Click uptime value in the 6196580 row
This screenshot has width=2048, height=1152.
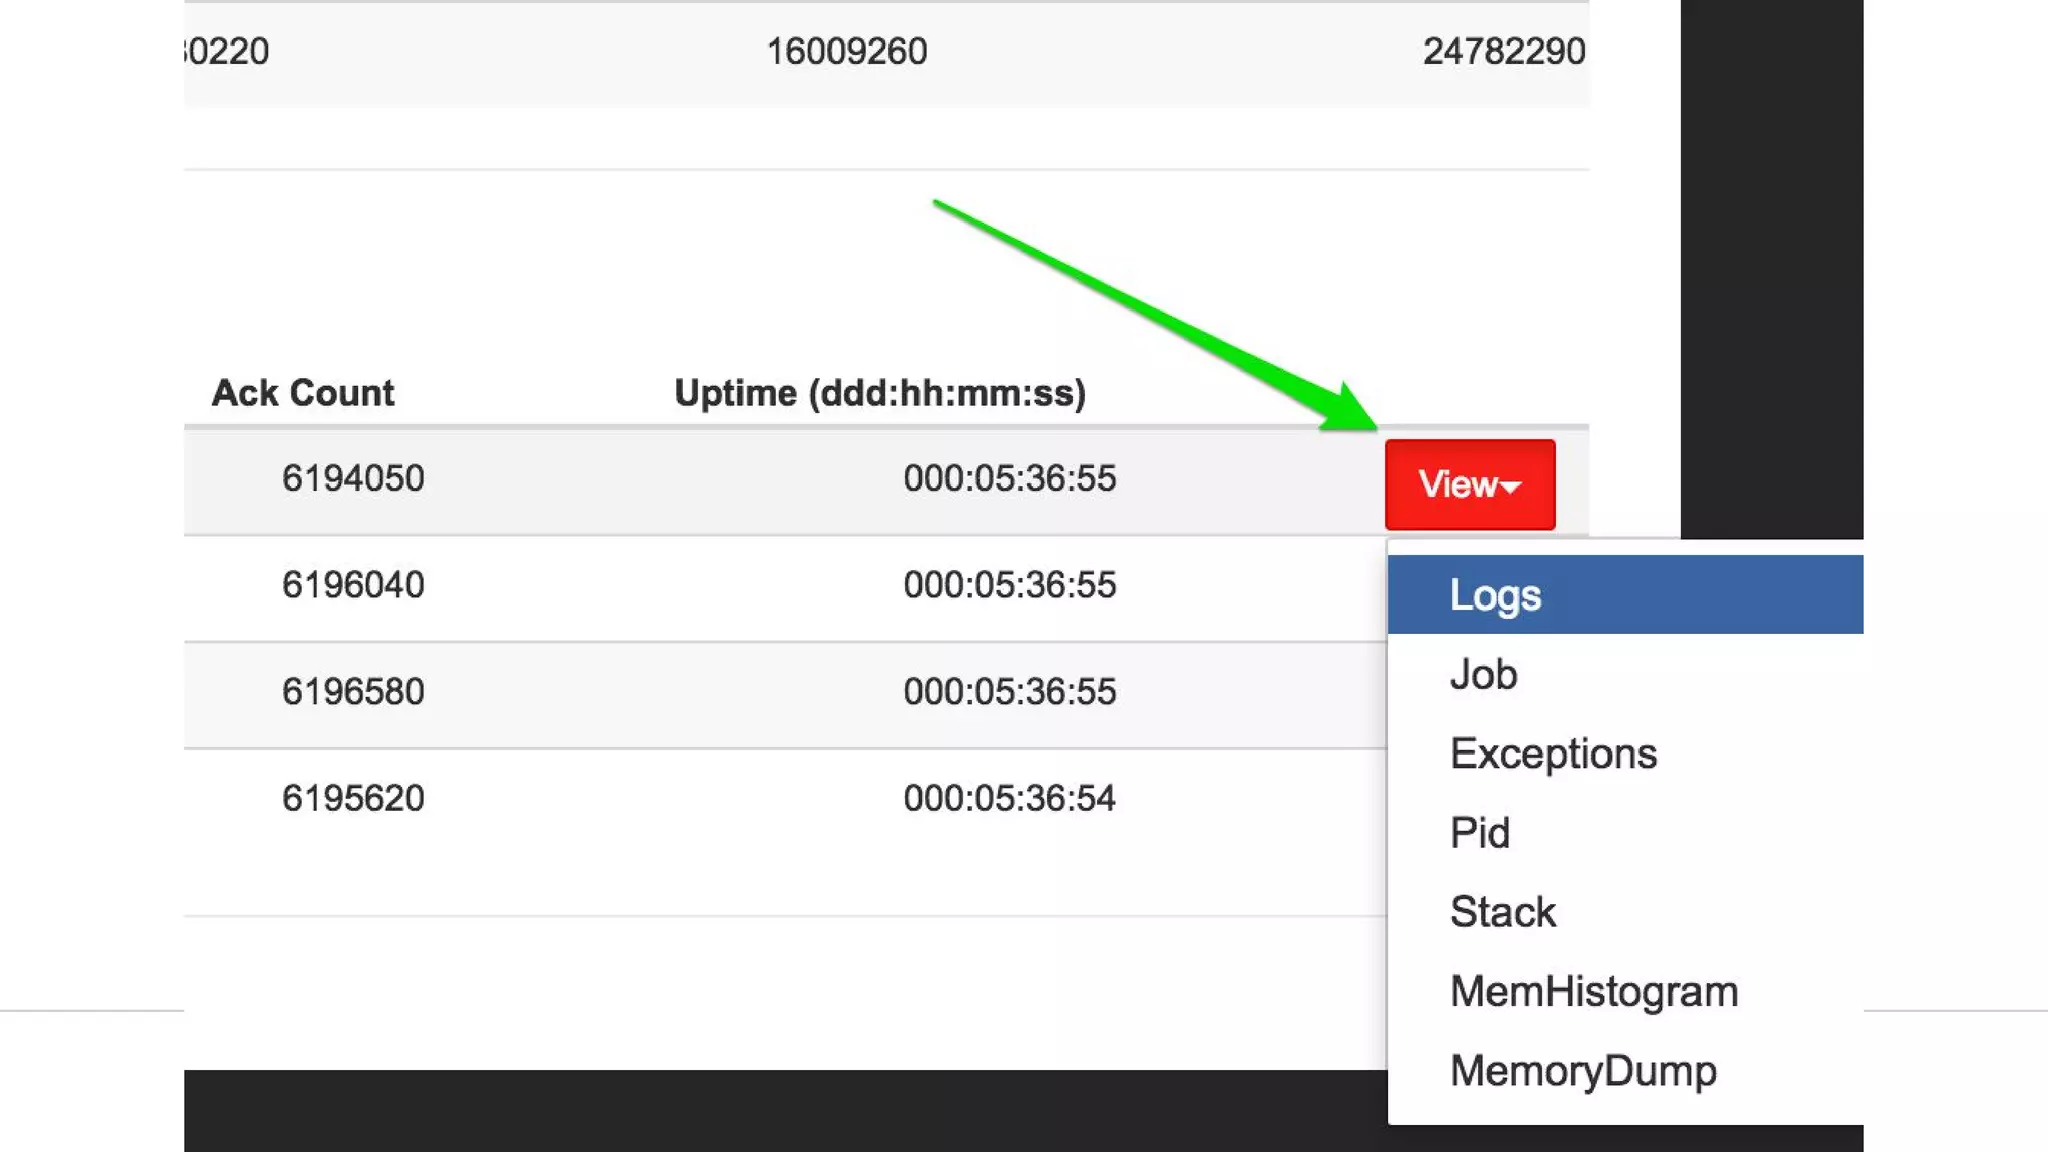pos(1009,691)
